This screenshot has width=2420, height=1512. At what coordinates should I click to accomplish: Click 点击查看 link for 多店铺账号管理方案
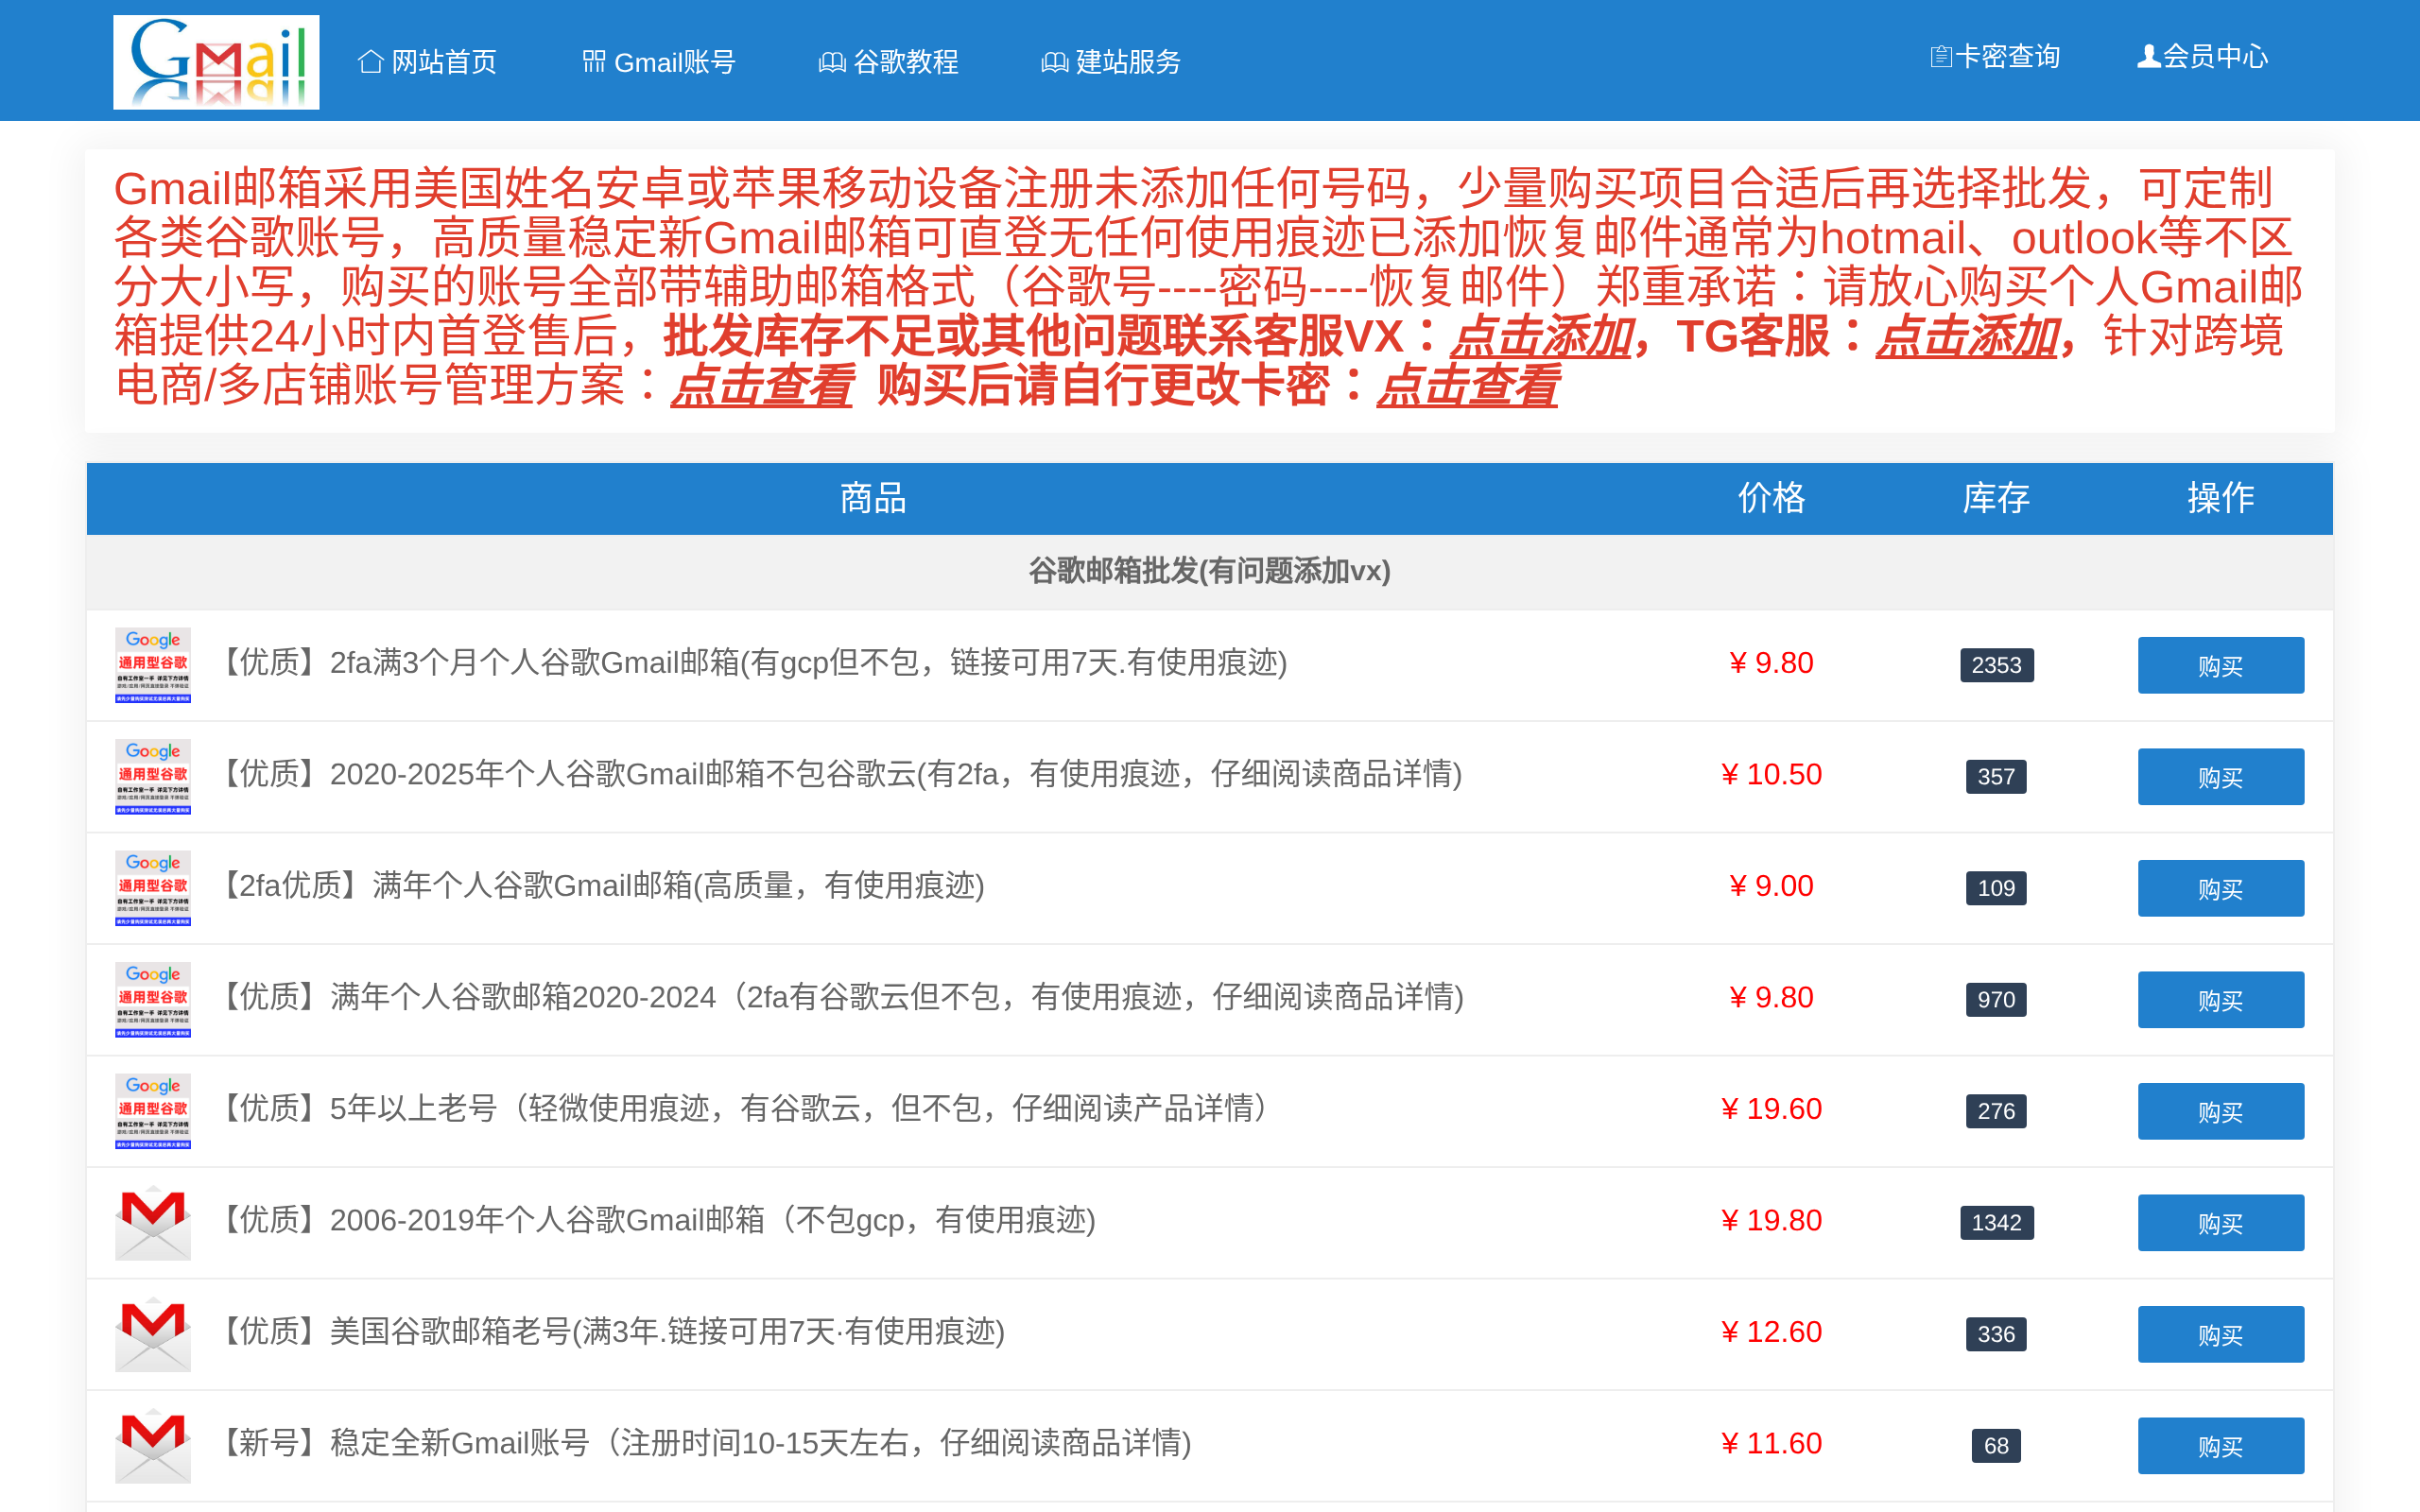[762, 386]
